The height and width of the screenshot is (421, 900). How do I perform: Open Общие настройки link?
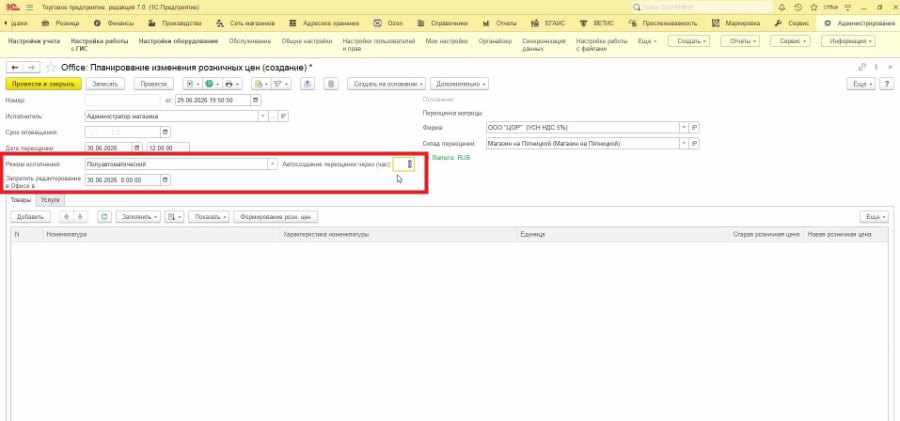click(307, 41)
